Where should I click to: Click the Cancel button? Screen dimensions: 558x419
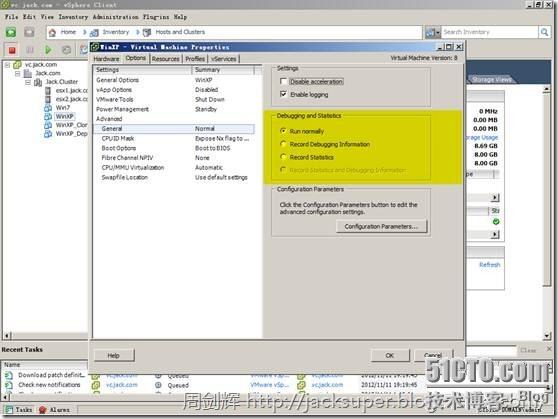click(x=433, y=355)
